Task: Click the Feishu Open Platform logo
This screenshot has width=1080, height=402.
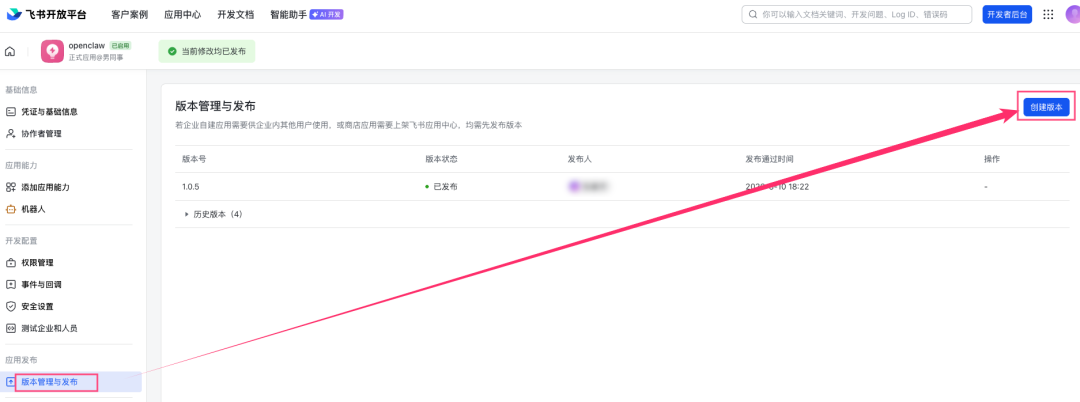Action: (45, 14)
